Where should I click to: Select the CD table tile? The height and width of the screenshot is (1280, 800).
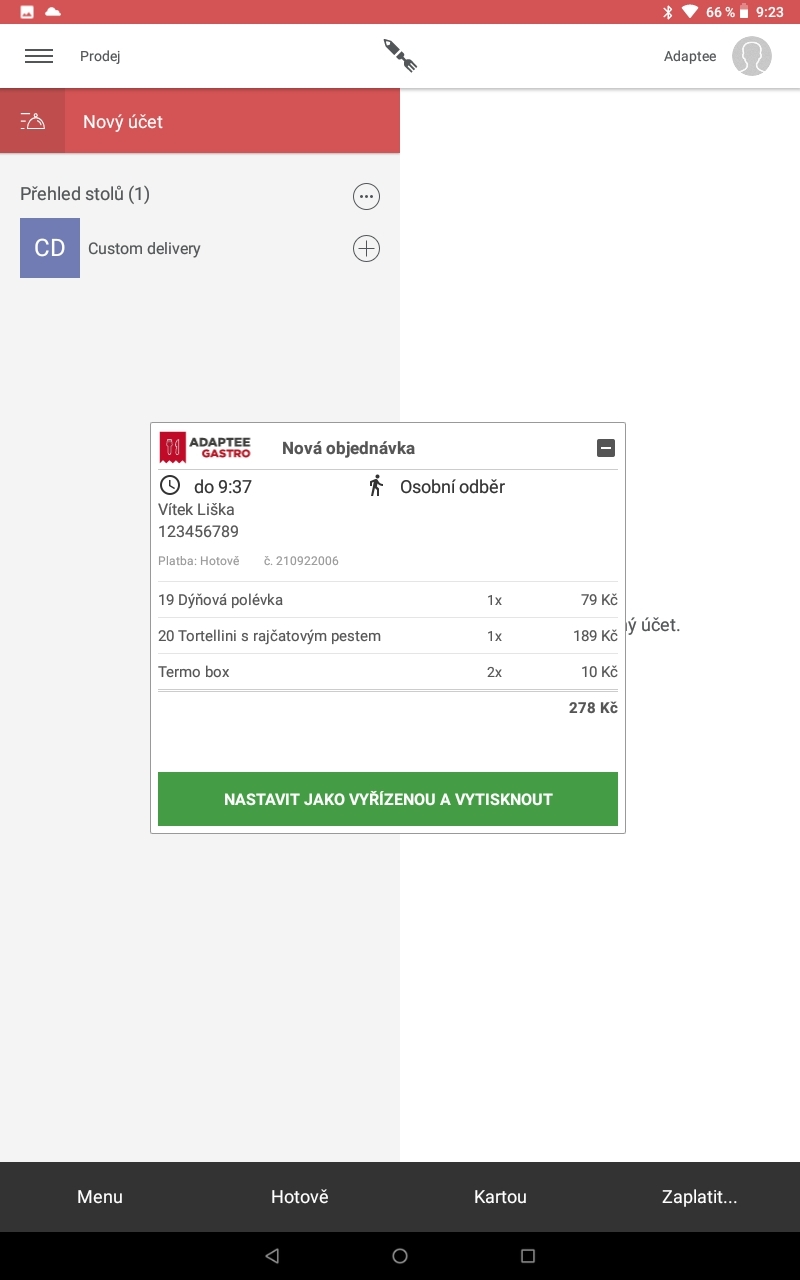click(50, 248)
